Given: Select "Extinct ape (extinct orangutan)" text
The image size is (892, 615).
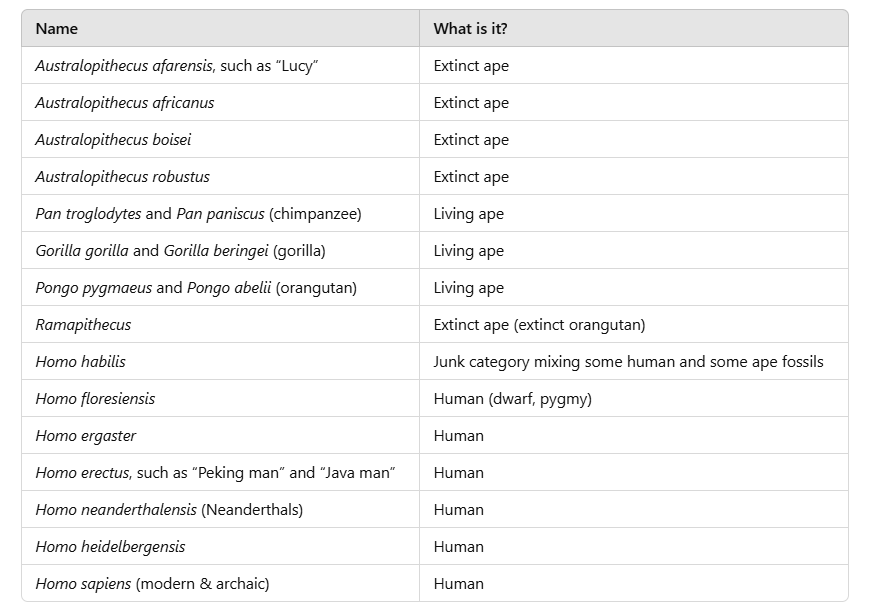Looking at the screenshot, I should click(539, 325).
